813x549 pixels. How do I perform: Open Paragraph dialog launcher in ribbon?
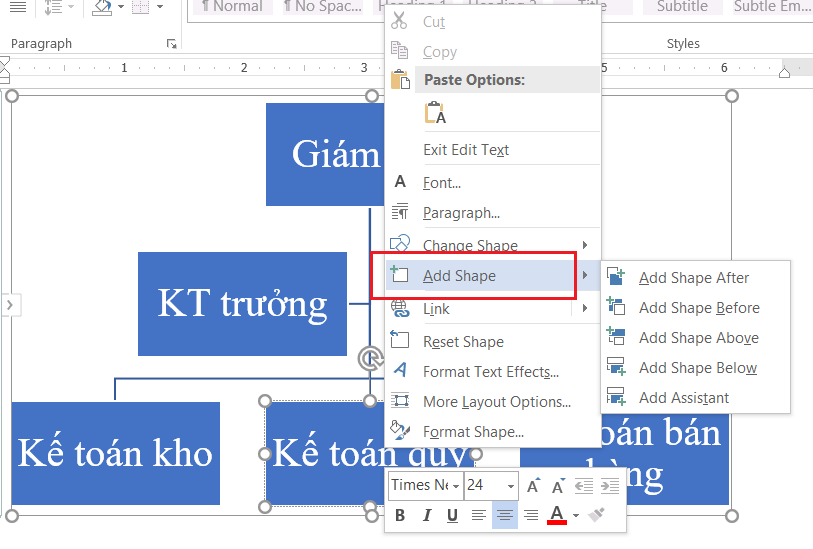click(171, 44)
